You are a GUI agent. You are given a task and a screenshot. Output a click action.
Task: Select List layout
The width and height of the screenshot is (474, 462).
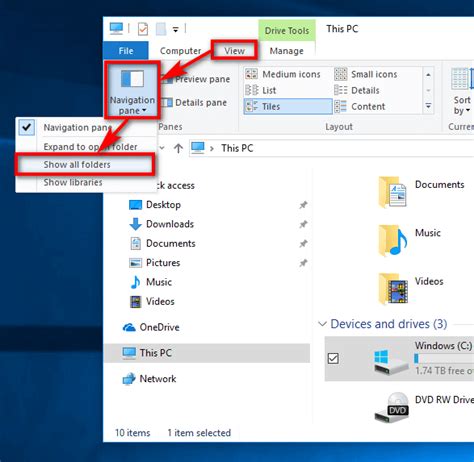261,90
